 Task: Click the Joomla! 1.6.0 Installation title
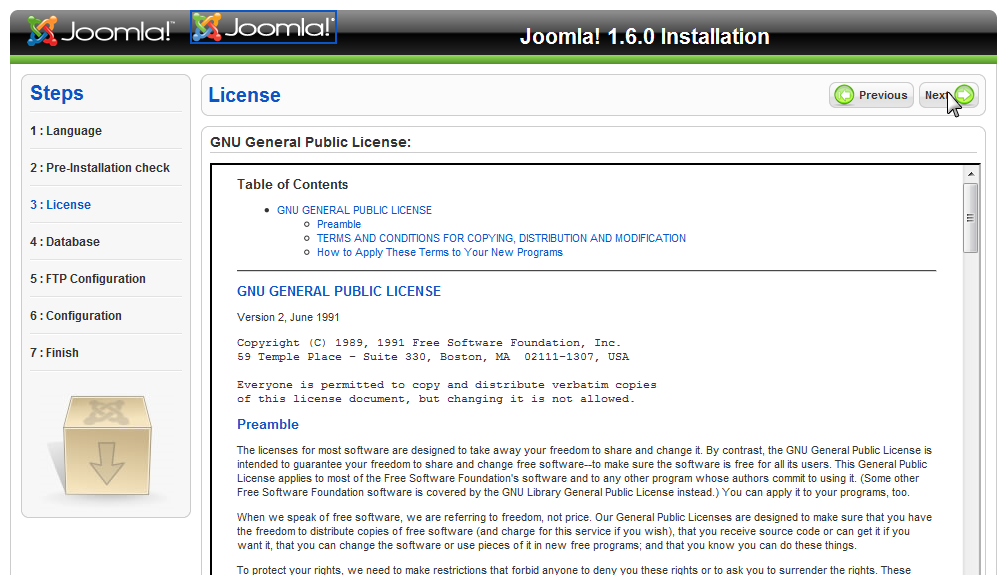pyautogui.click(x=644, y=37)
